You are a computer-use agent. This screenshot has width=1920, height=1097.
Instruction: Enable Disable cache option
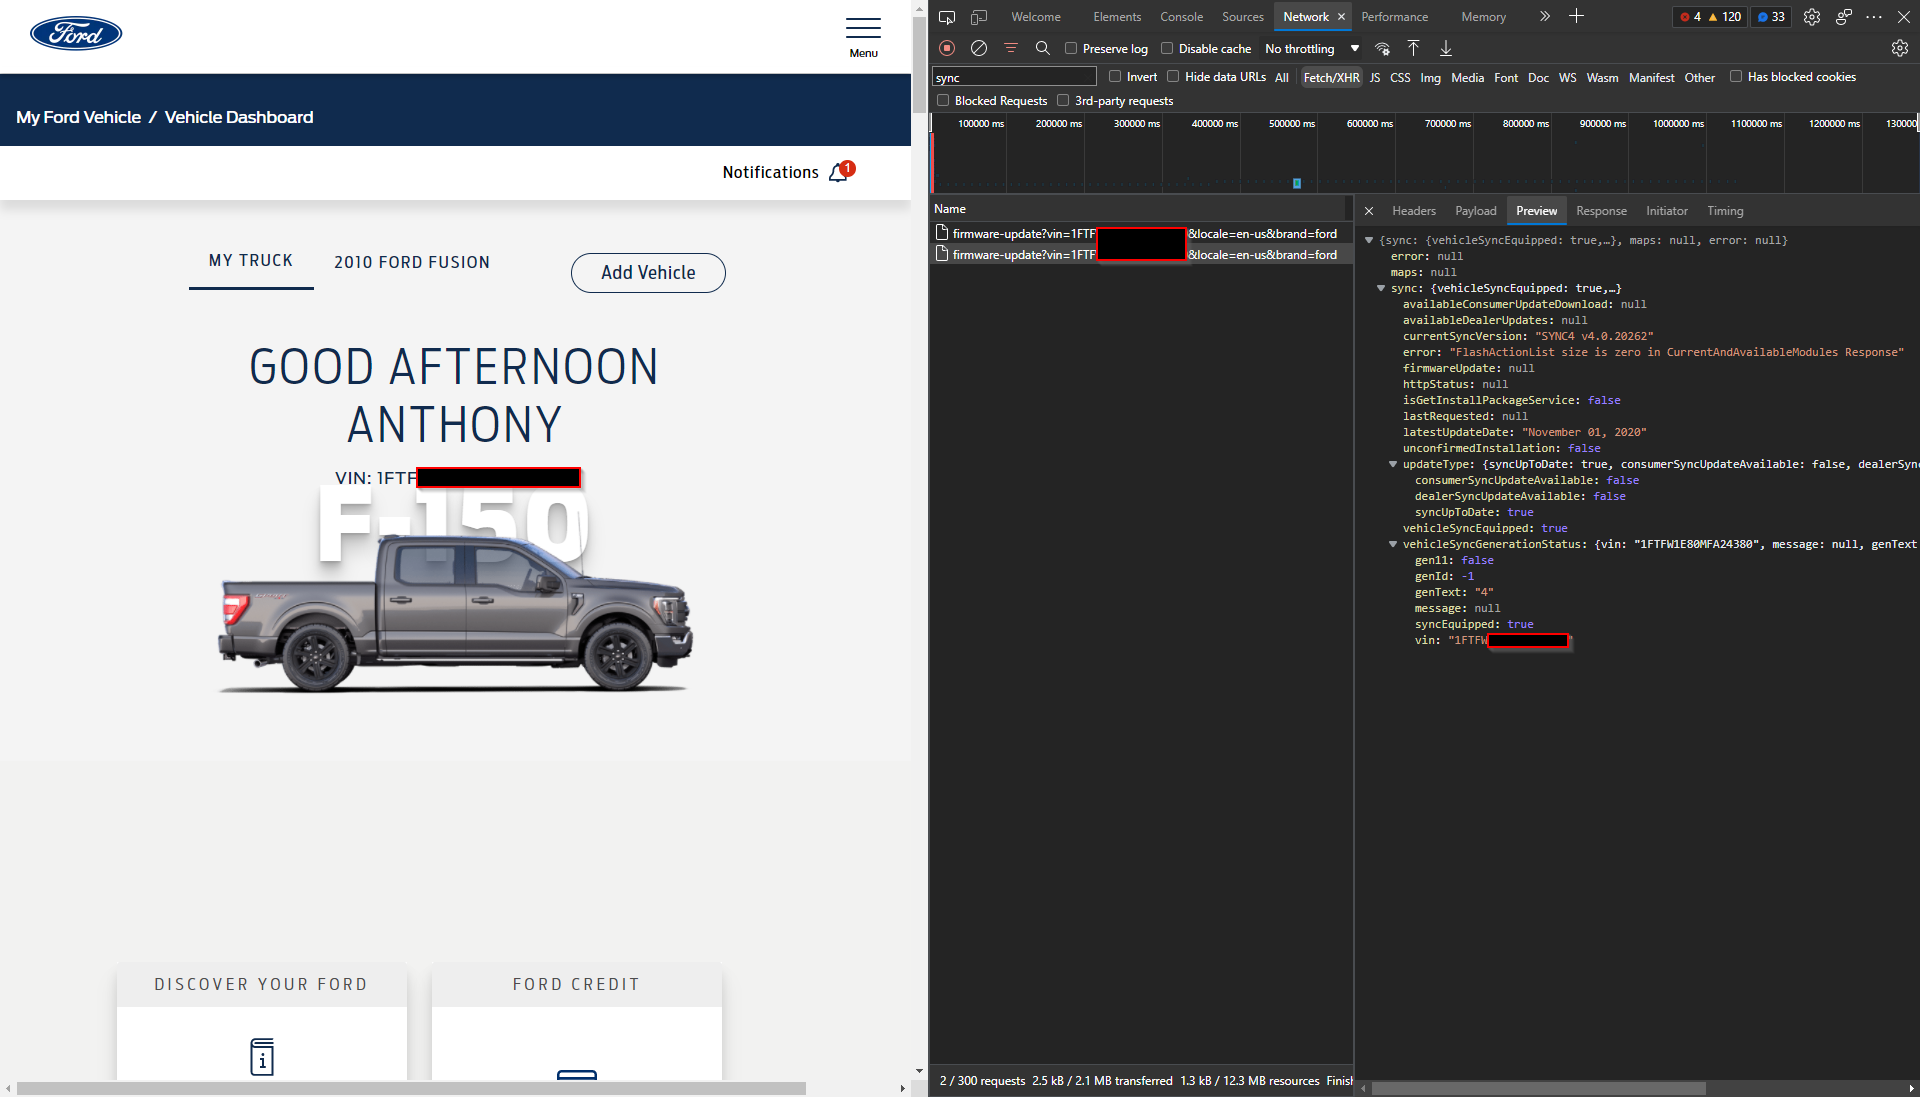1167,48
